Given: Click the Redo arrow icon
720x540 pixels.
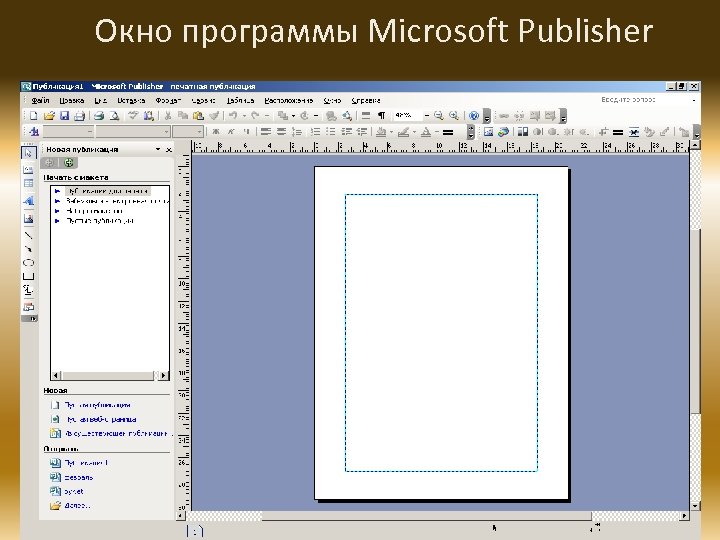Looking at the screenshot, I should 255,116.
